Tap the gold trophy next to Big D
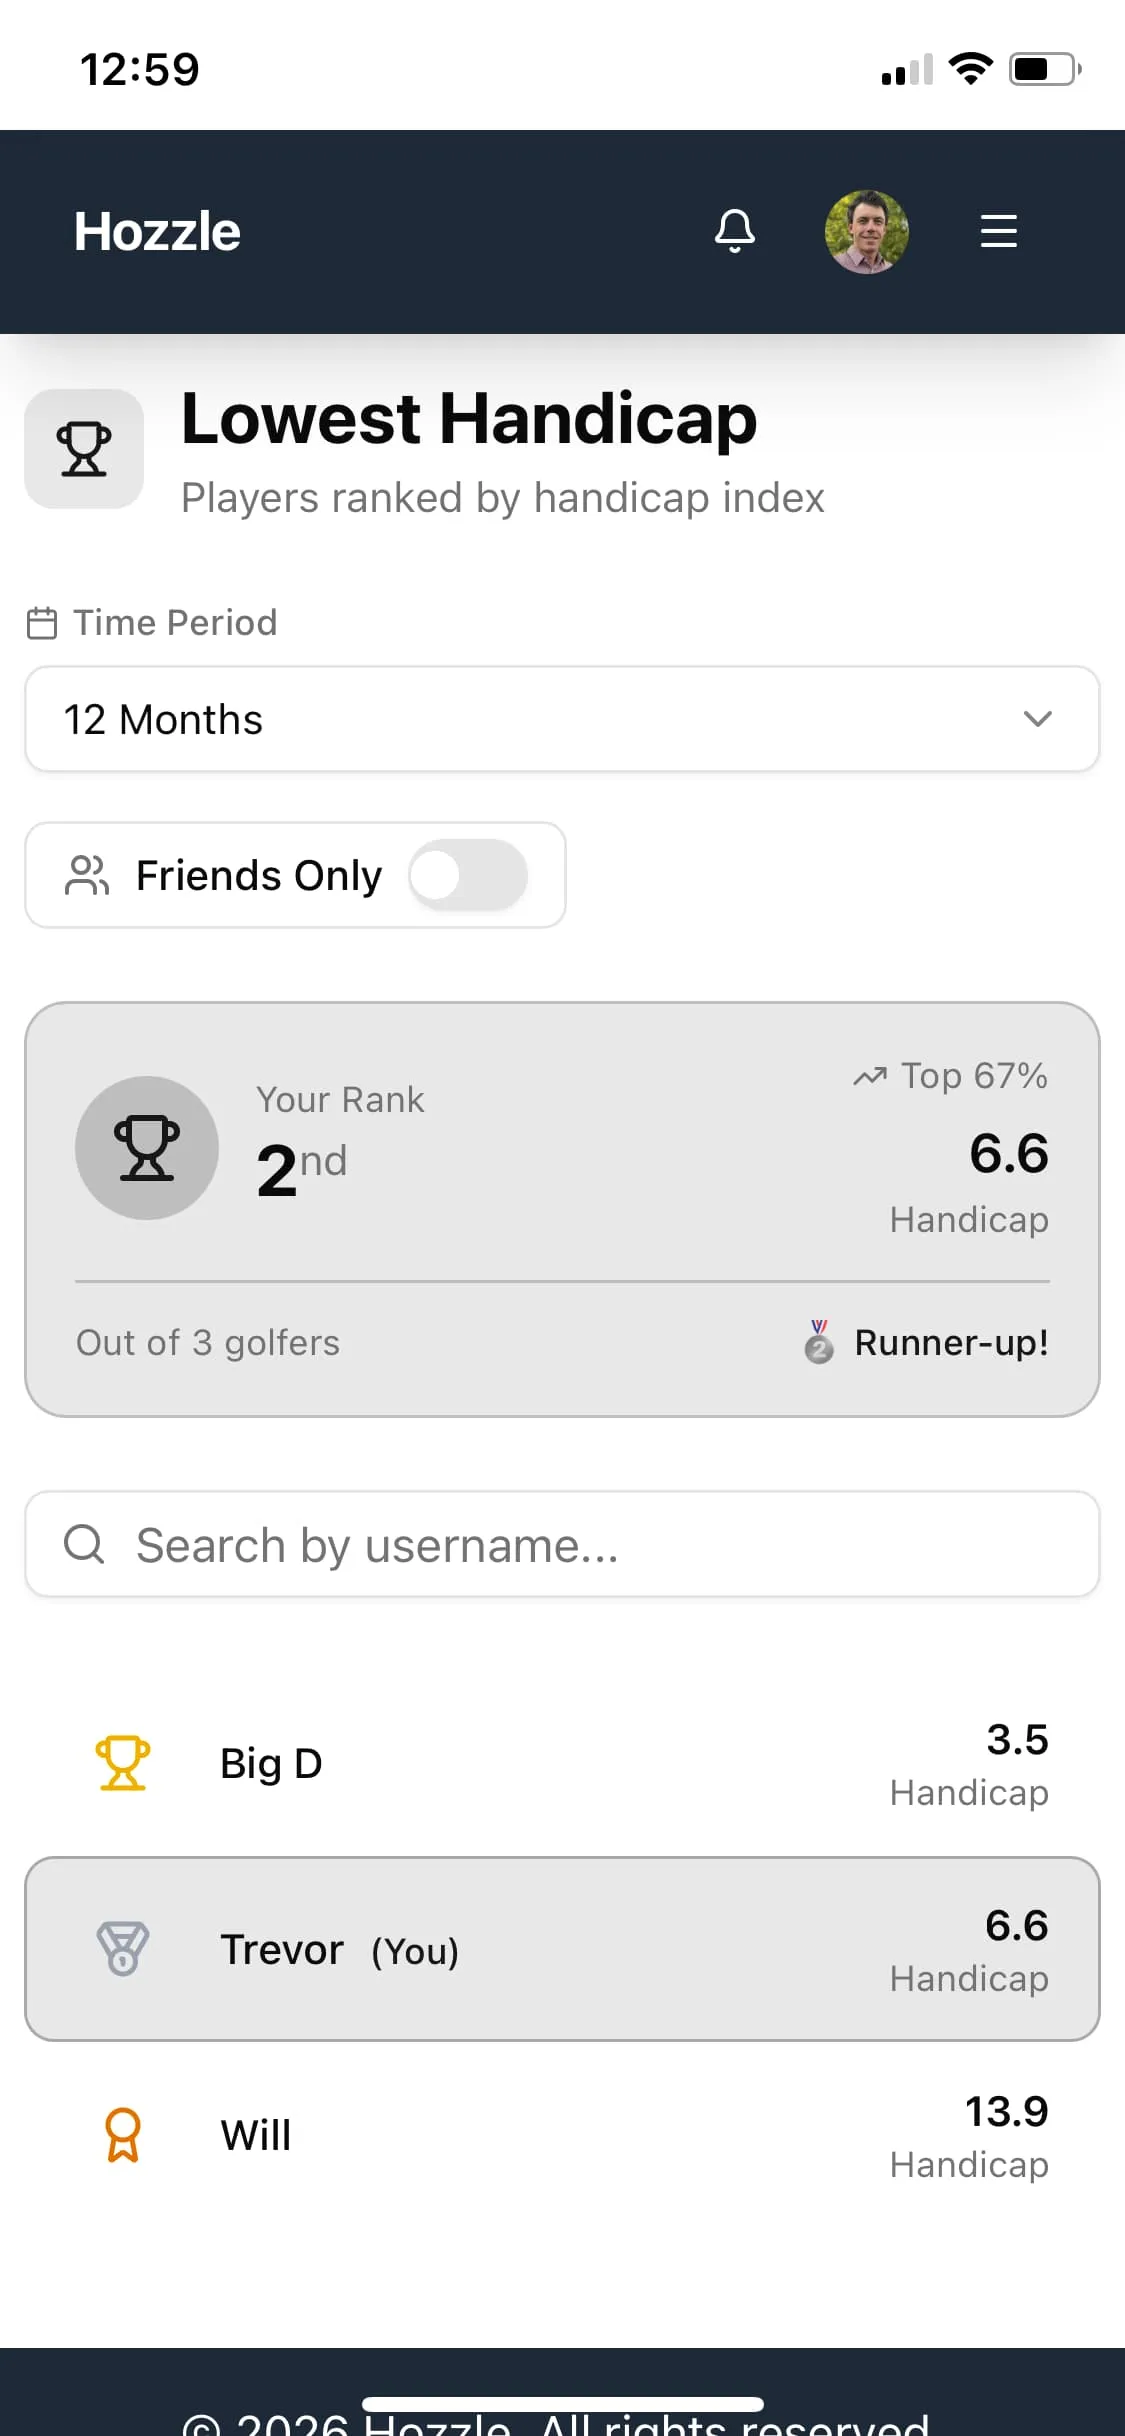1125x2436 pixels. [x=123, y=1763]
